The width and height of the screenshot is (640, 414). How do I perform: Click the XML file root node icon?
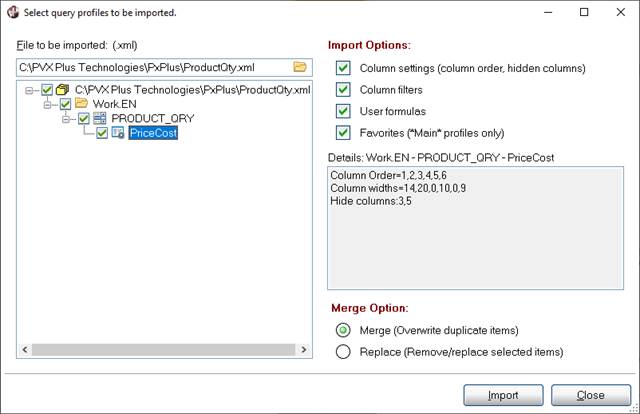coord(64,90)
